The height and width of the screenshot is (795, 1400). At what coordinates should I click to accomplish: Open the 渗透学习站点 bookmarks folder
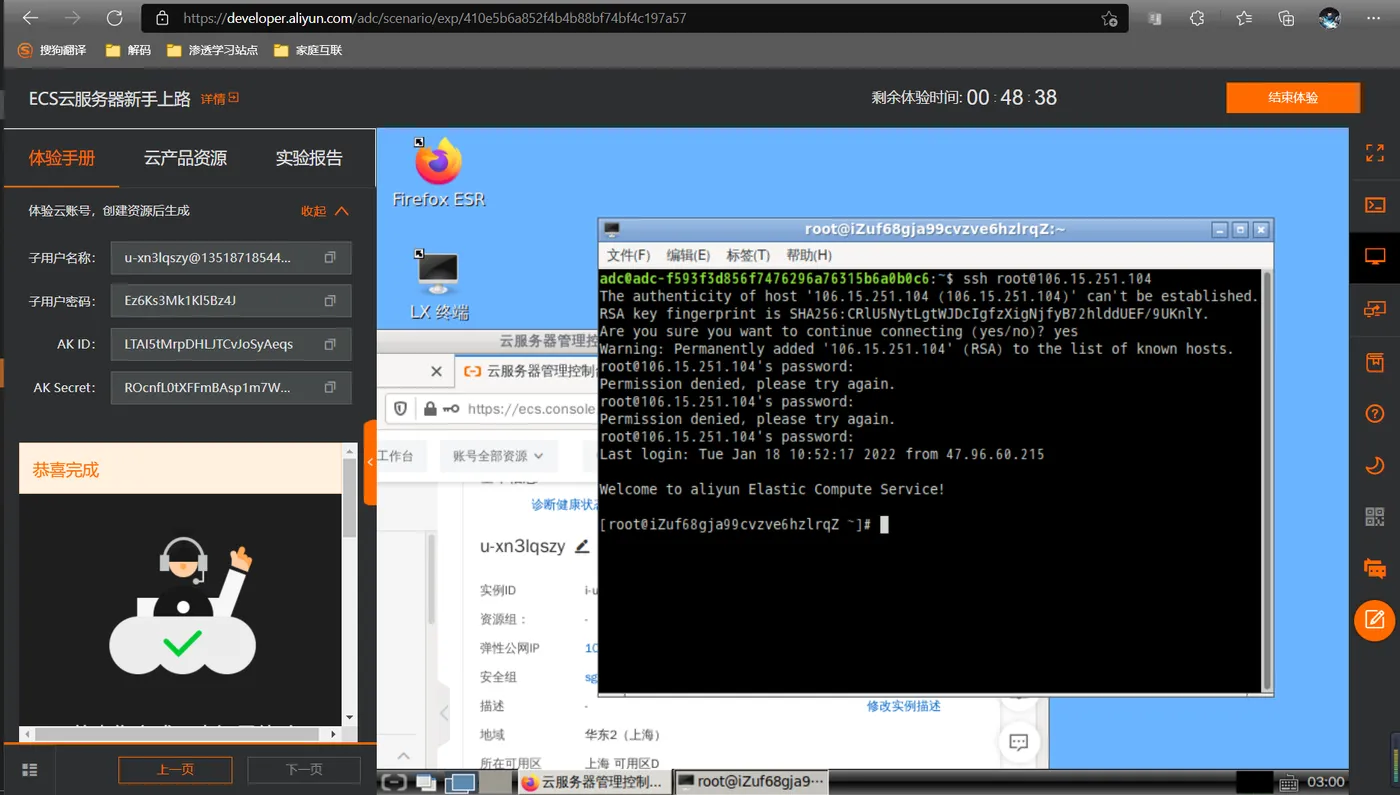(212, 50)
